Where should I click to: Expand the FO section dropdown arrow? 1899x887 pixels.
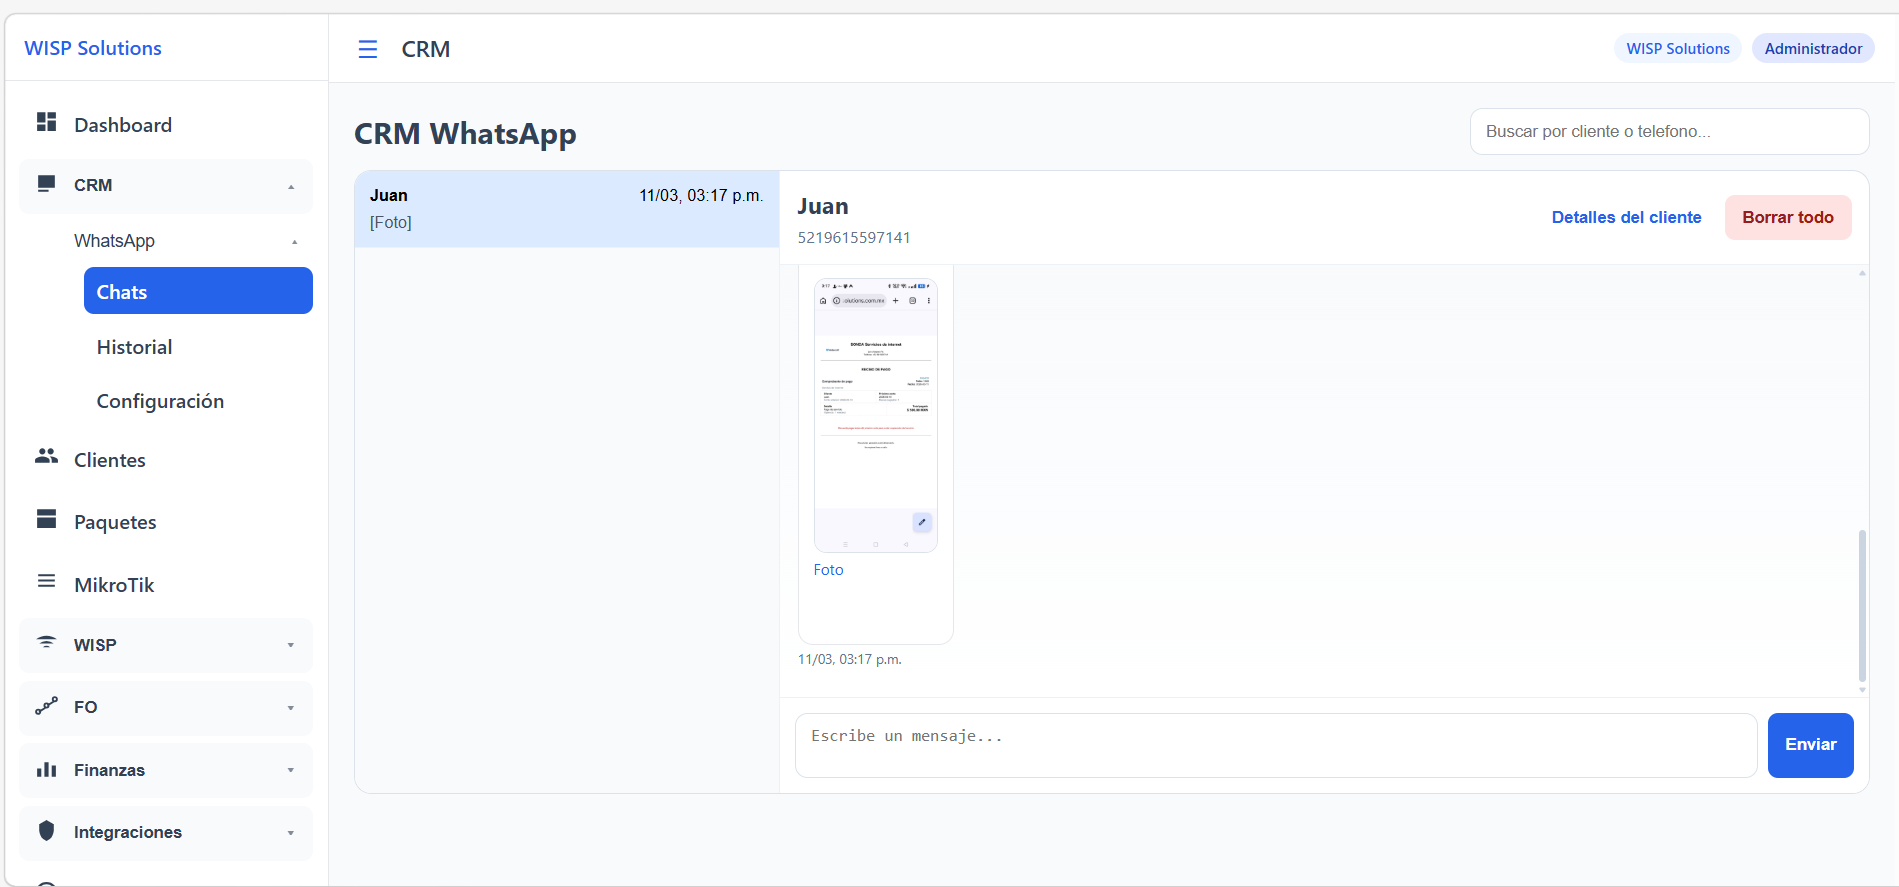(x=291, y=708)
